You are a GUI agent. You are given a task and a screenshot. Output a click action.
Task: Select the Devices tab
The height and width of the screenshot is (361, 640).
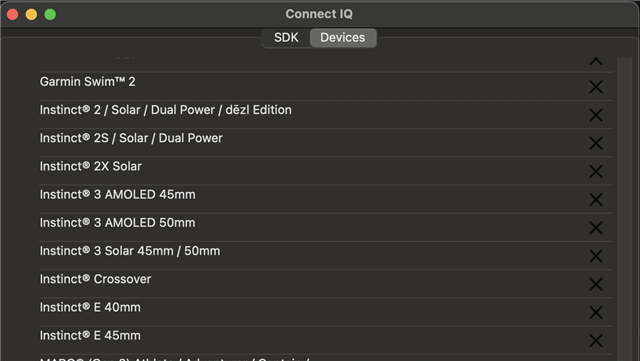[343, 38]
